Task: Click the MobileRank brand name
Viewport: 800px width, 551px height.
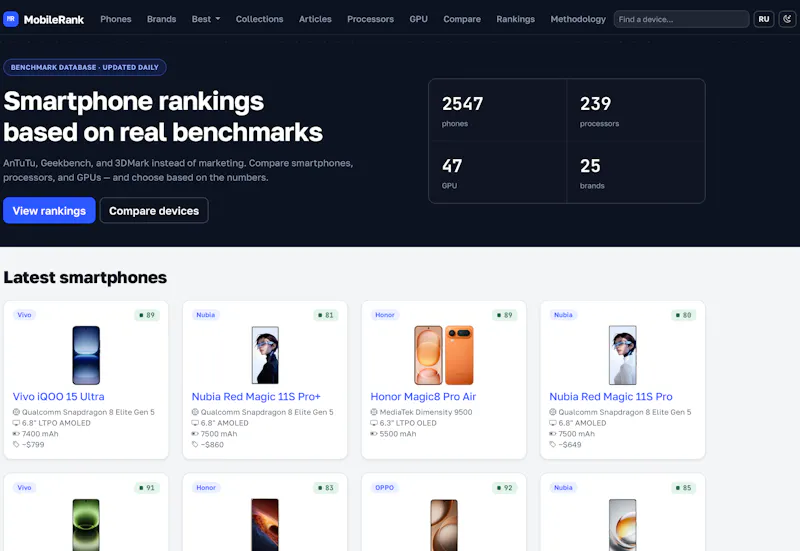Action: tap(54, 19)
